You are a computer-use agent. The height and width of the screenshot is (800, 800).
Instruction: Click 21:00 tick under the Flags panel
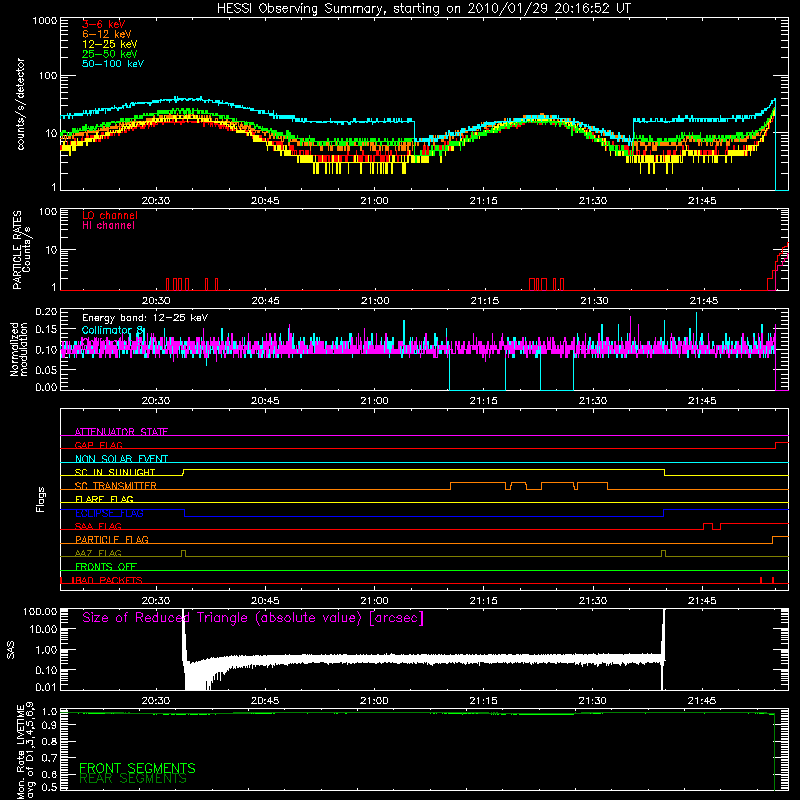pyautogui.click(x=374, y=601)
